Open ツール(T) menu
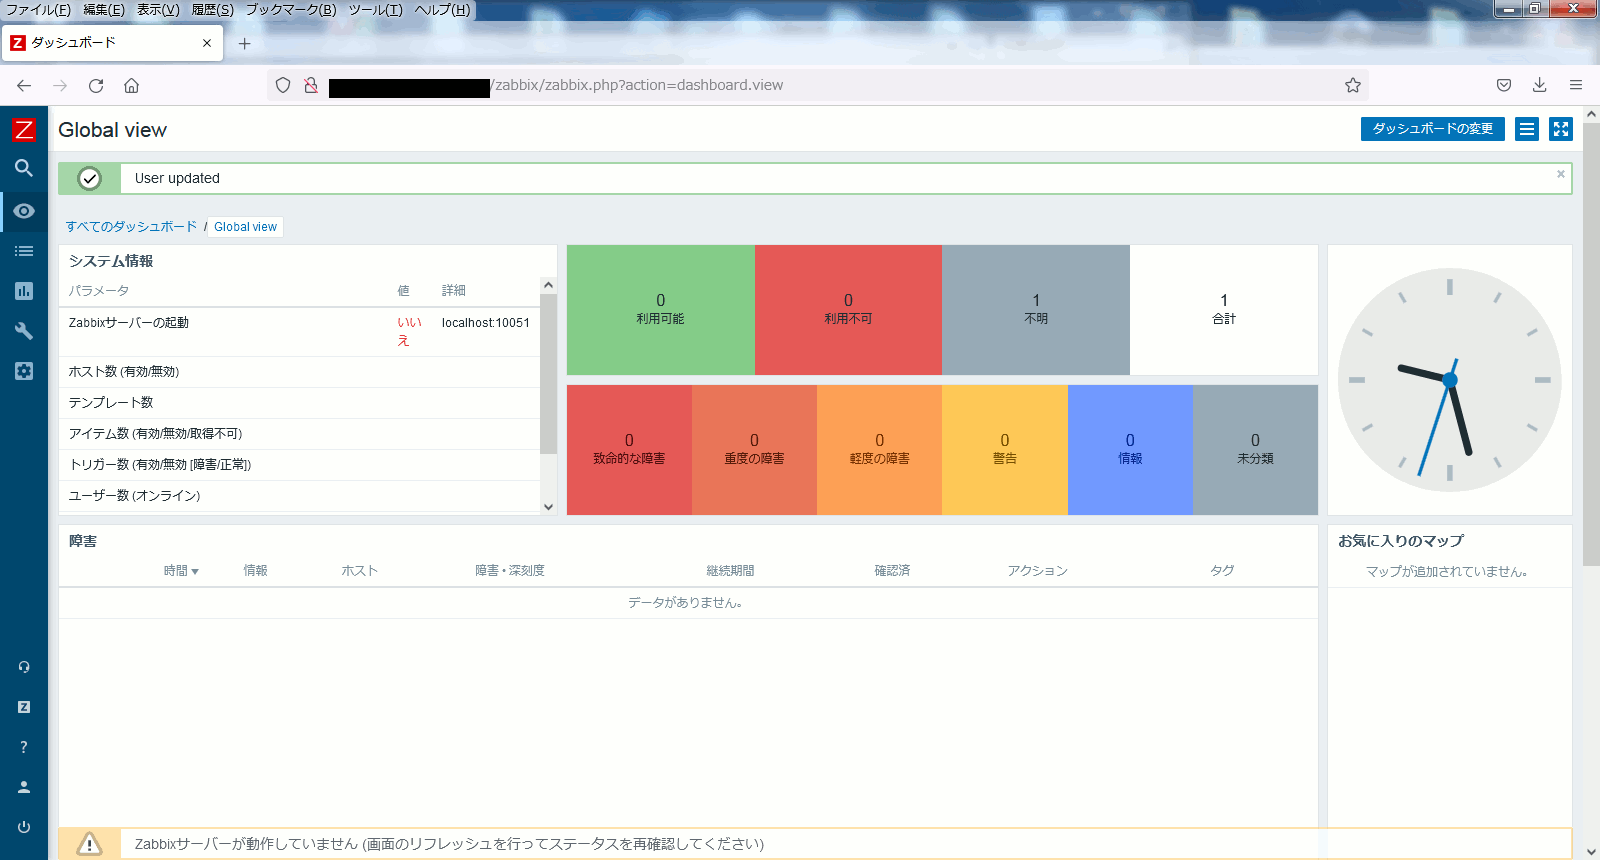 (x=375, y=10)
